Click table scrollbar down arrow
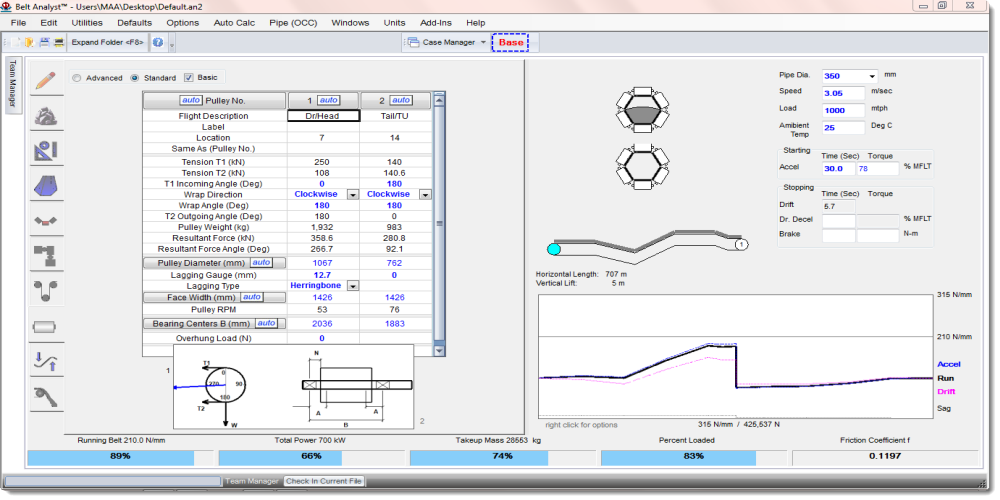 [x=439, y=351]
